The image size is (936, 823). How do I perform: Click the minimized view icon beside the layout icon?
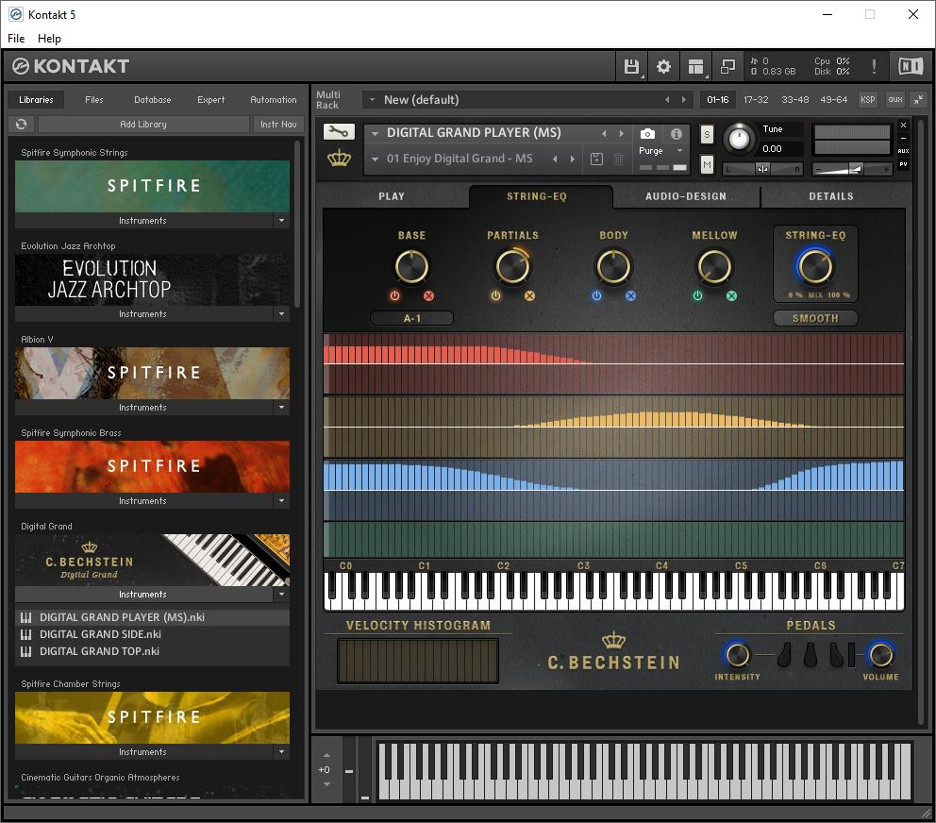[728, 66]
